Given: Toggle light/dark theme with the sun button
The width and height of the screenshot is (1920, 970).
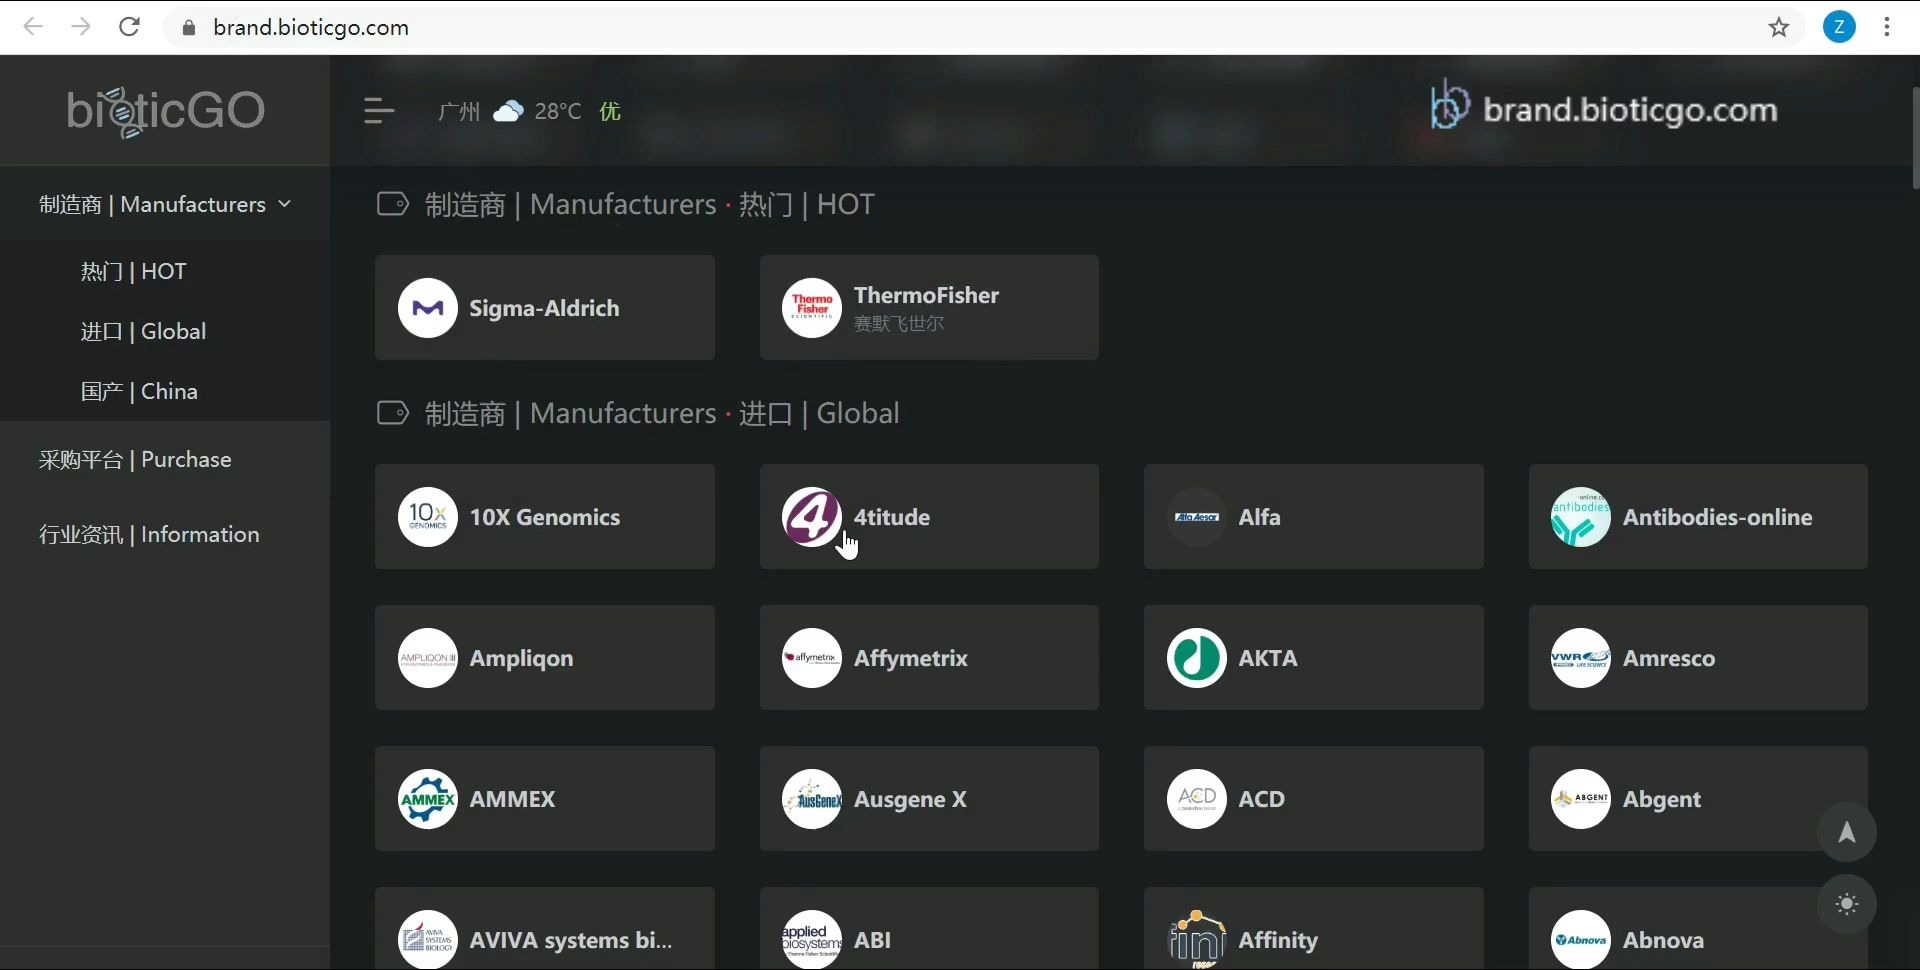Looking at the screenshot, I should (1847, 904).
